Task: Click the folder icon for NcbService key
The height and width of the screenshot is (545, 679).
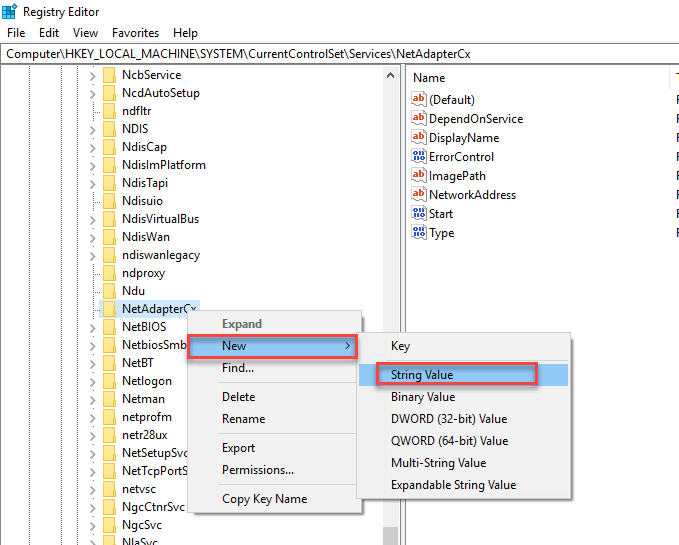Action: (x=109, y=75)
